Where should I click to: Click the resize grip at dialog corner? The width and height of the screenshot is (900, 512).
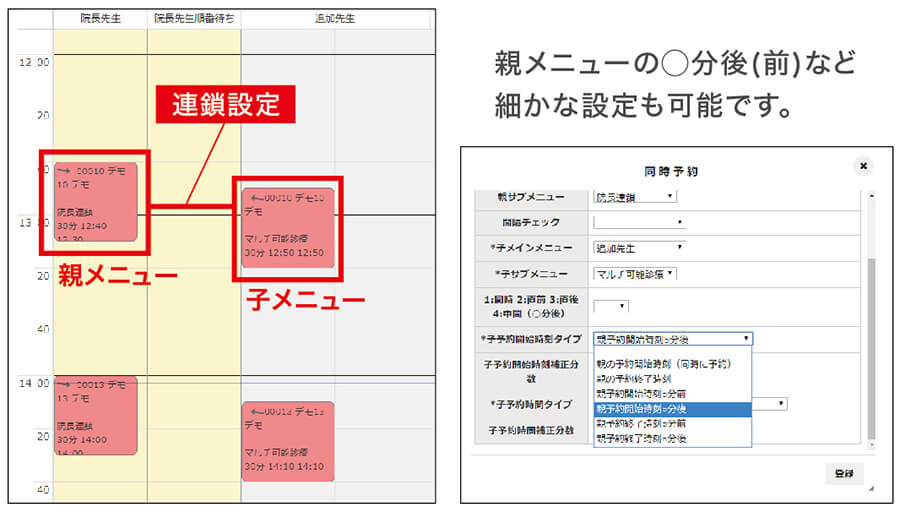pyautogui.click(x=870, y=488)
